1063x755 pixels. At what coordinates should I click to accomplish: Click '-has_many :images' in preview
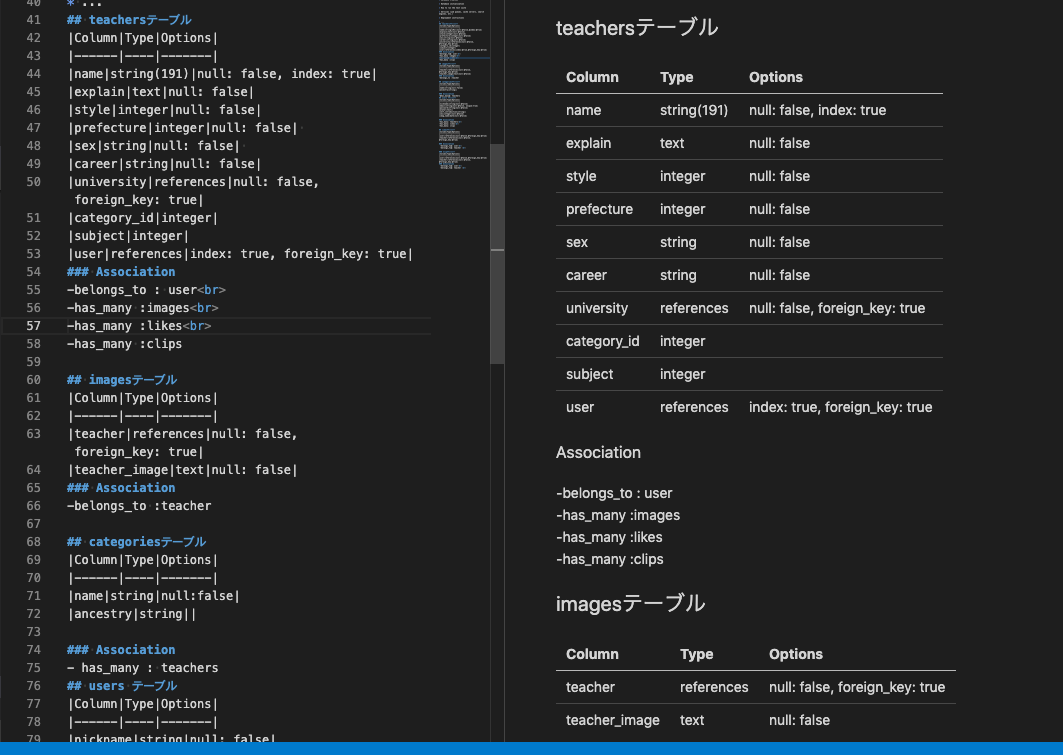click(618, 515)
